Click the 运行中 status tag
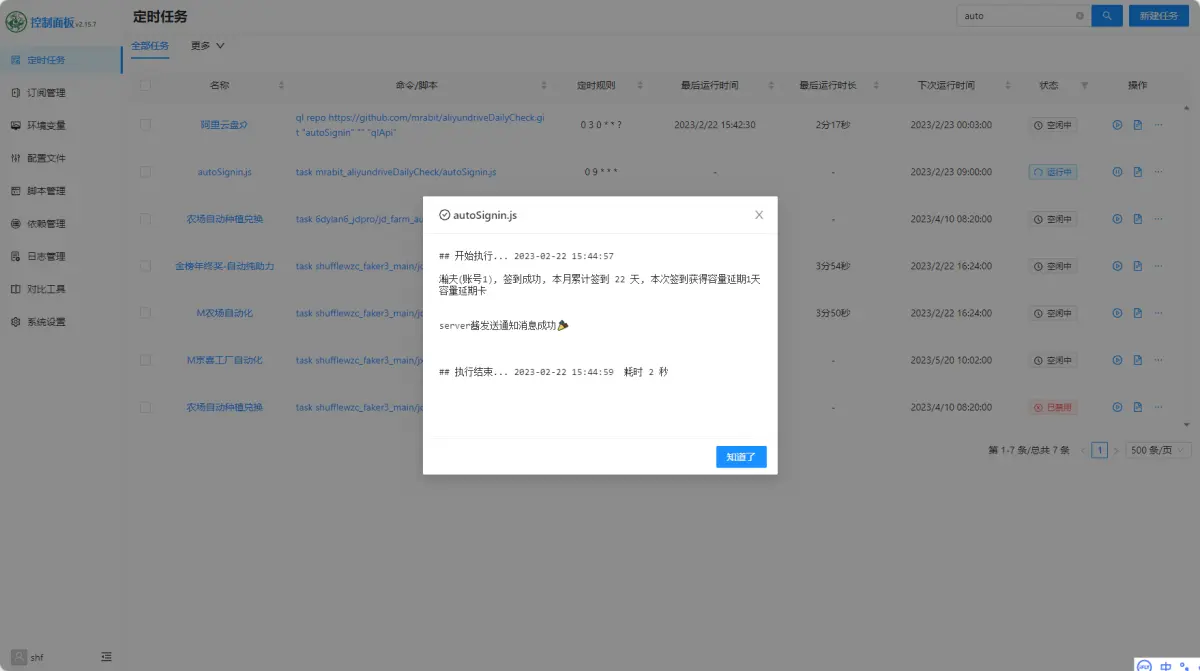The image size is (1200, 671). tap(1053, 172)
